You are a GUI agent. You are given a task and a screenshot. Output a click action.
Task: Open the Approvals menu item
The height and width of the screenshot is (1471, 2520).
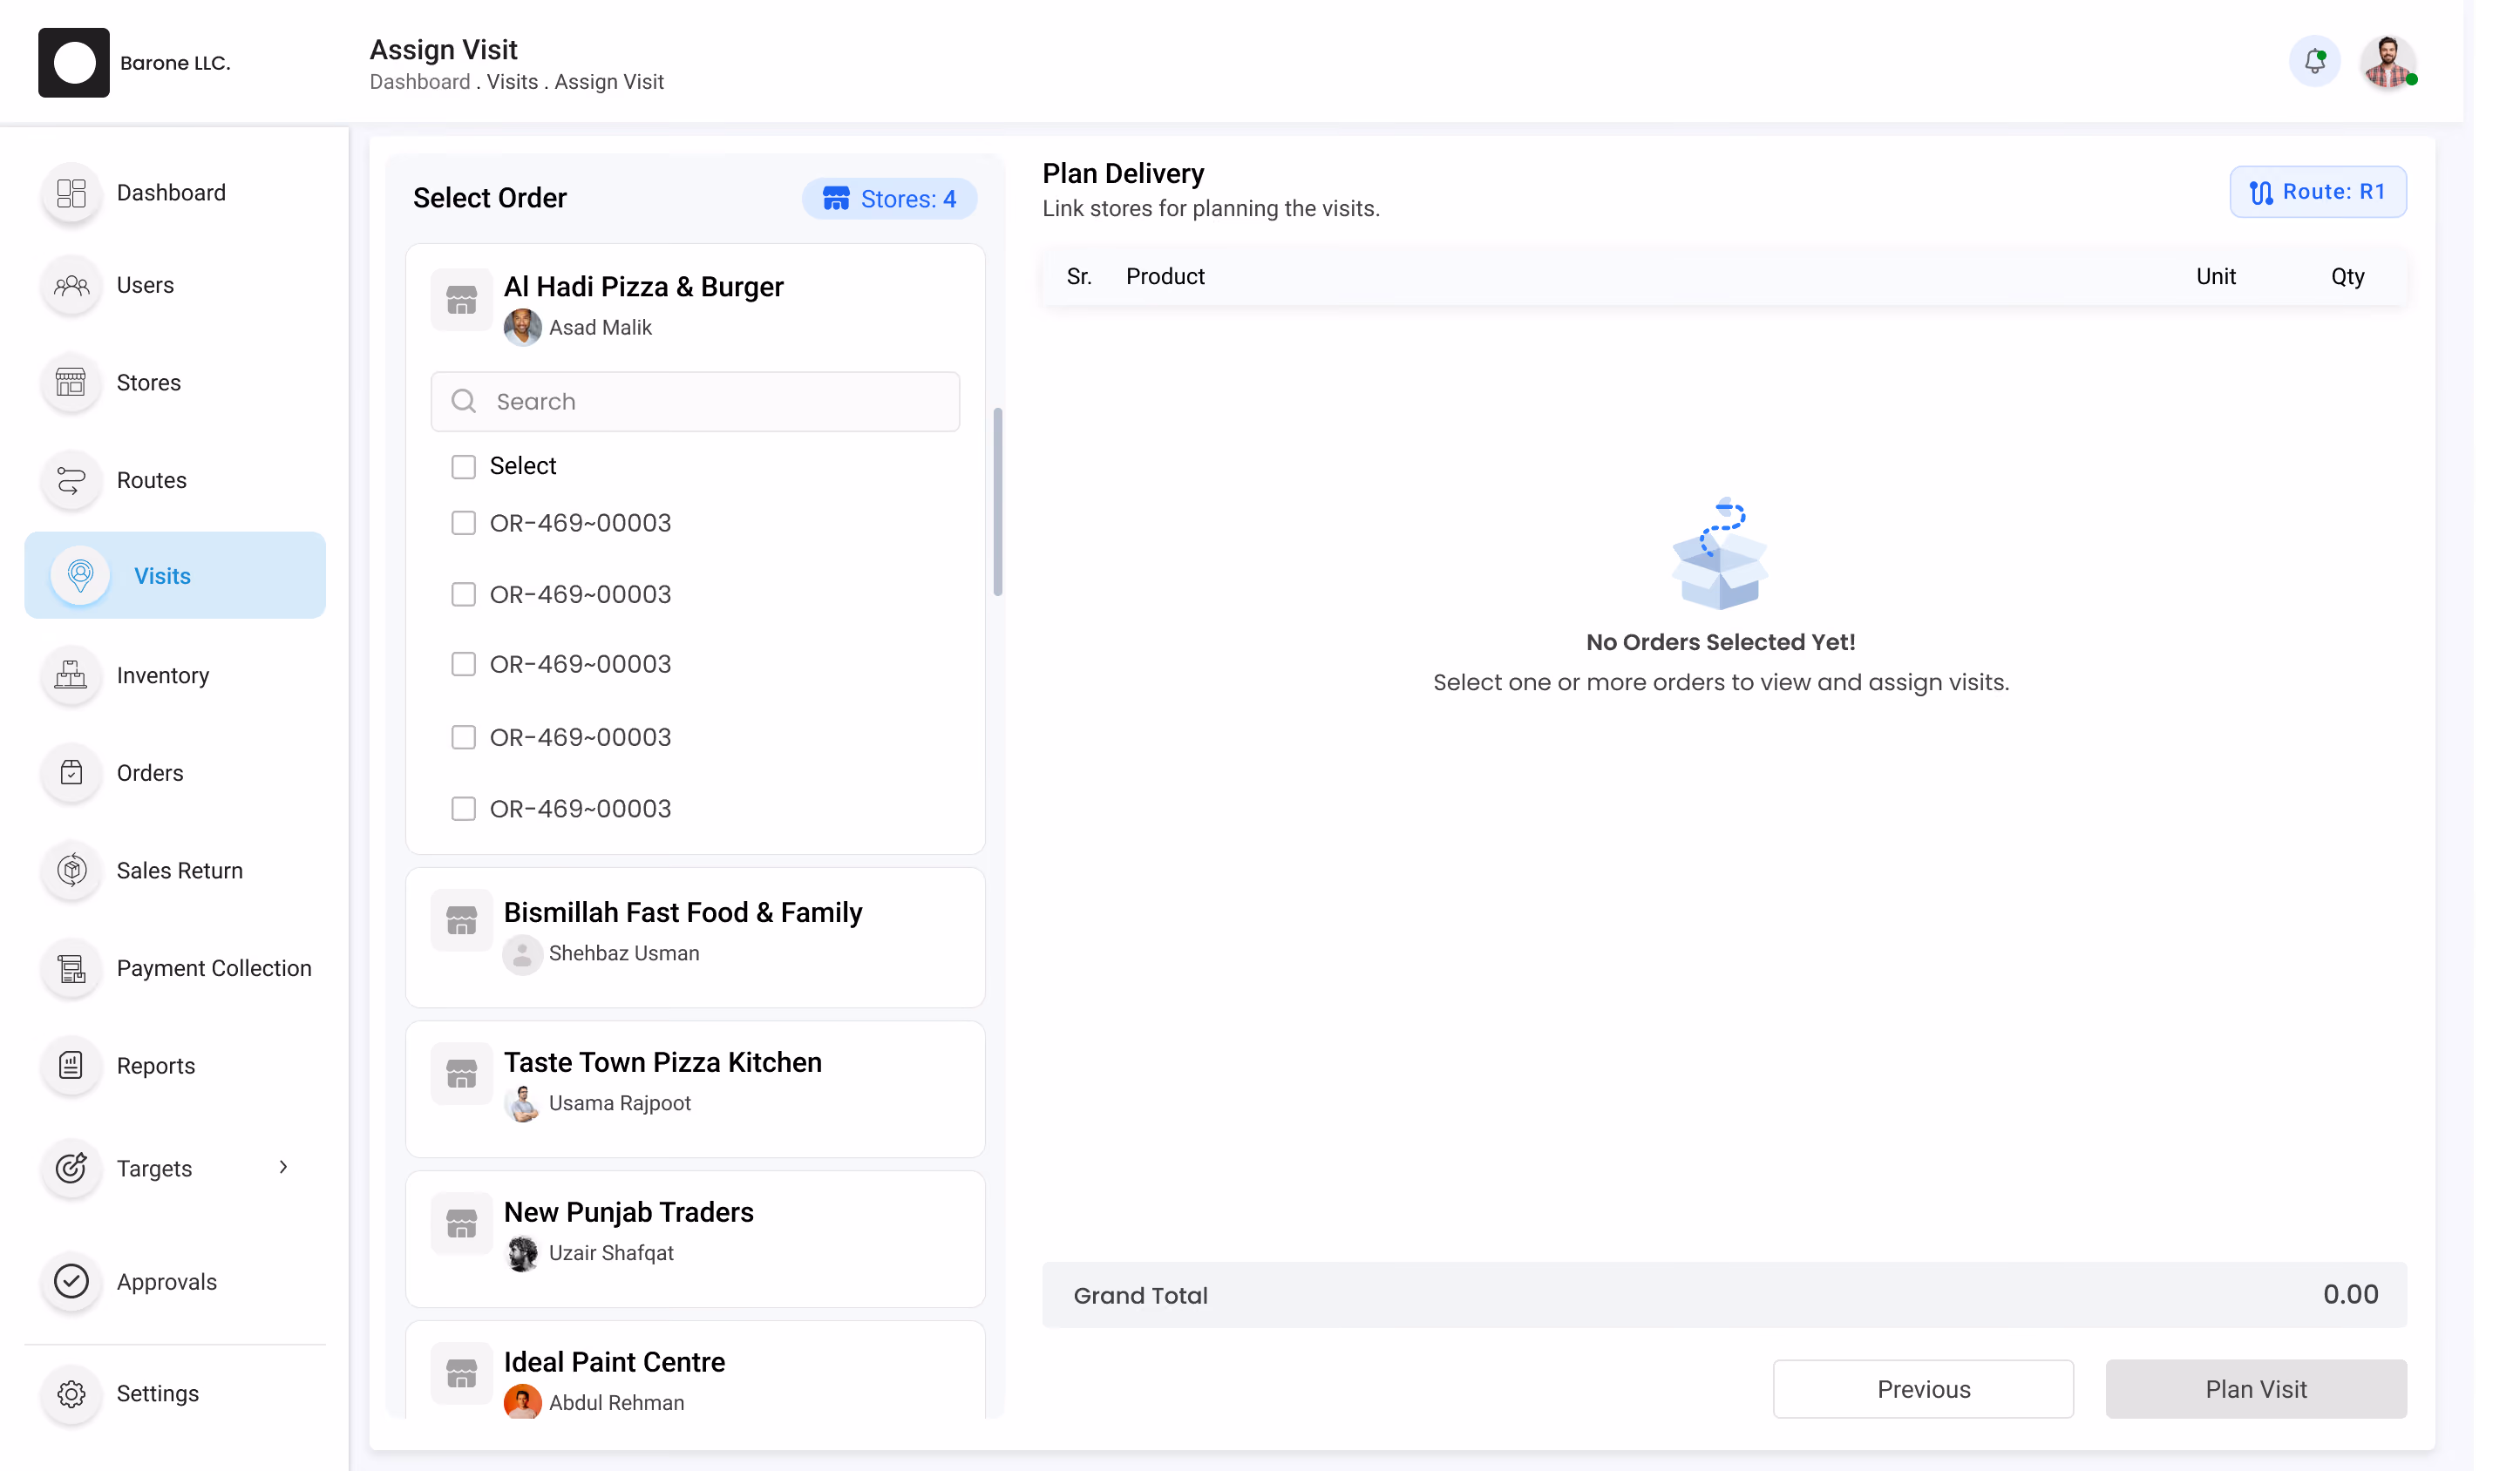(167, 1282)
